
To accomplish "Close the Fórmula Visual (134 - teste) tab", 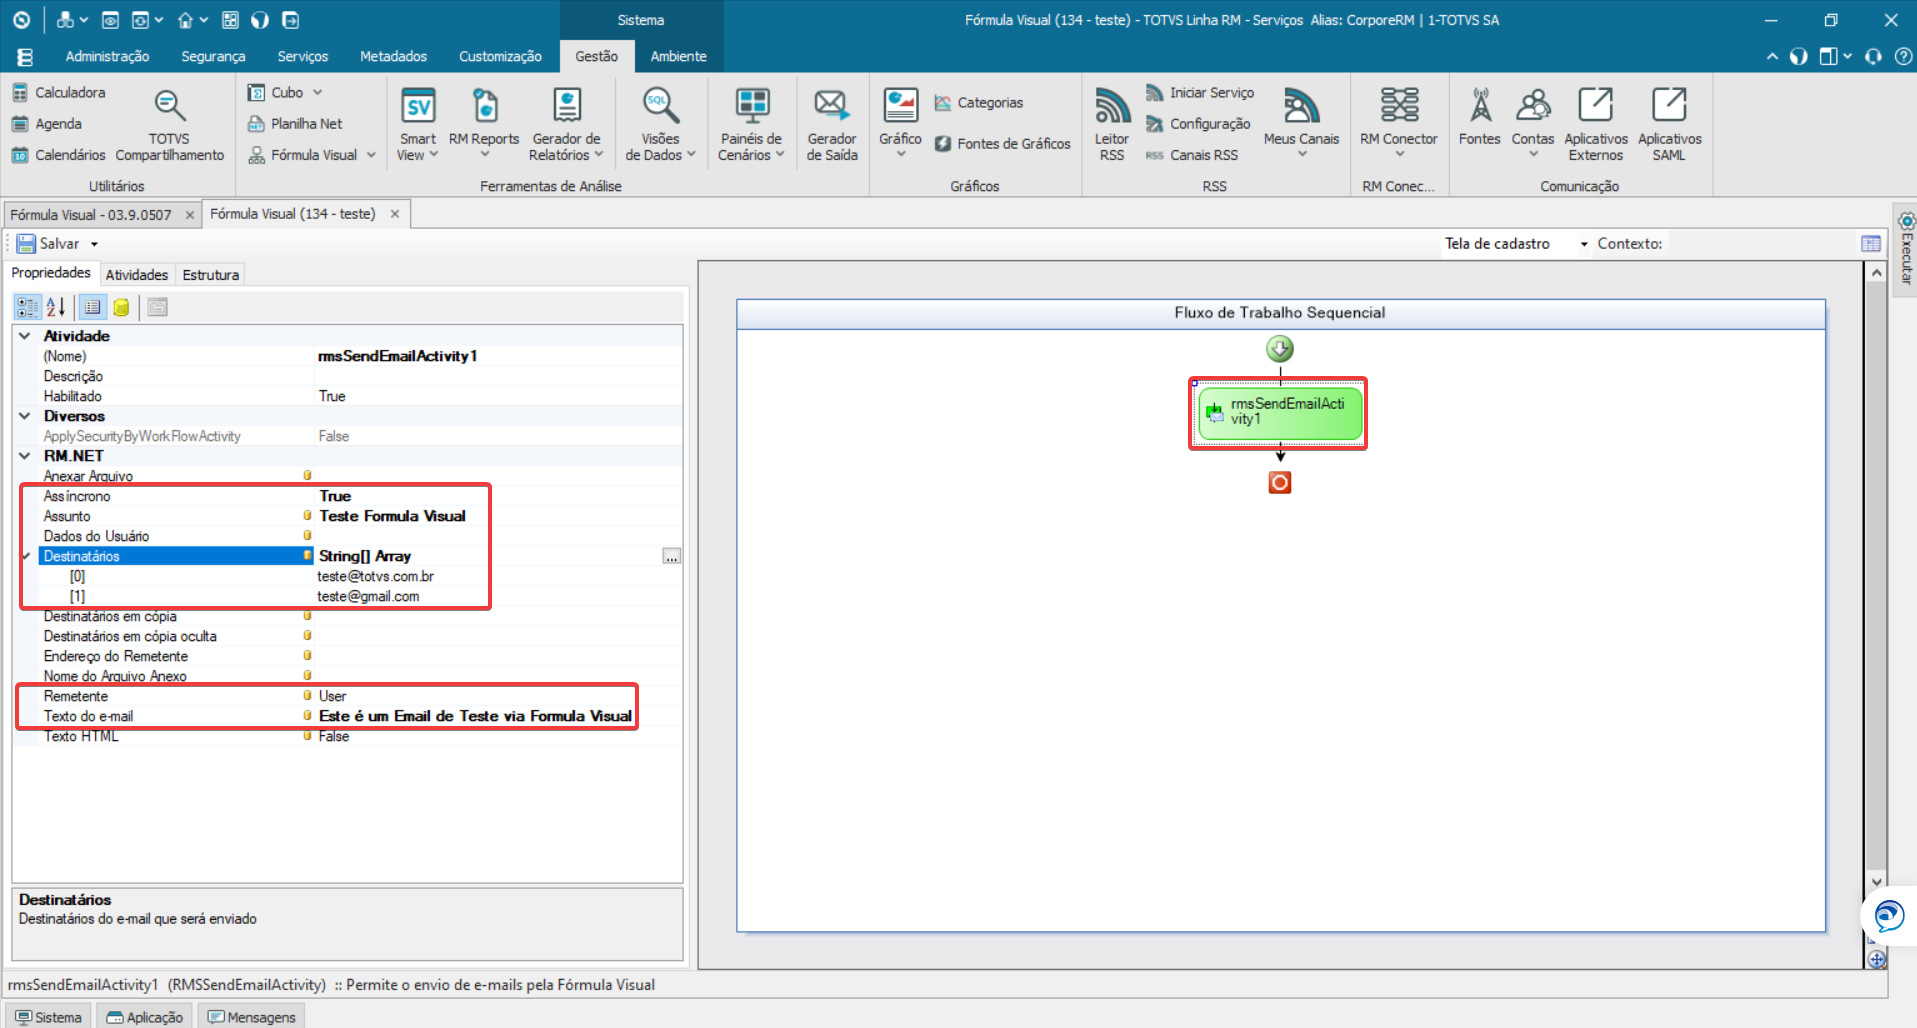I will click(x=395, y=214).
